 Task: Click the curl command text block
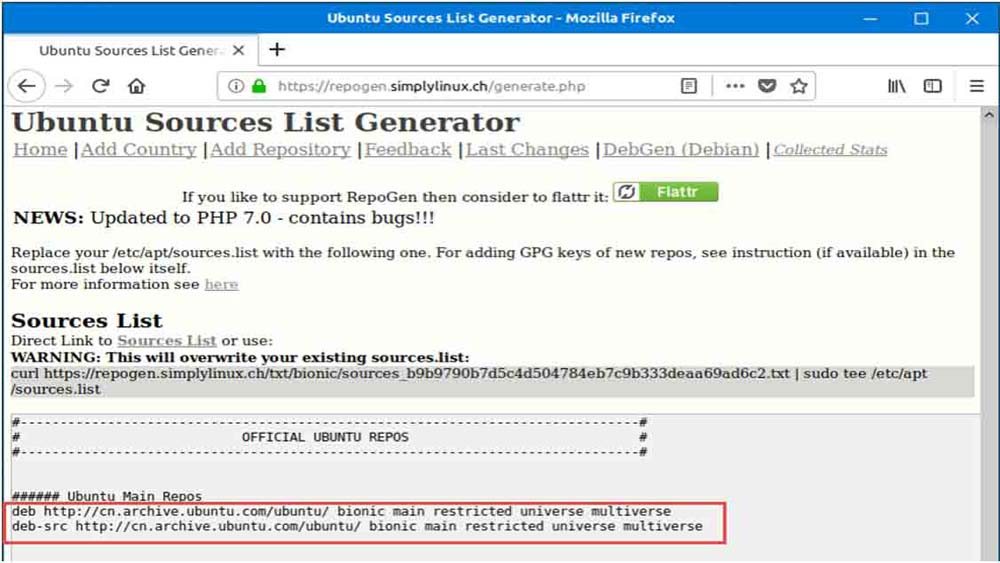492,381
